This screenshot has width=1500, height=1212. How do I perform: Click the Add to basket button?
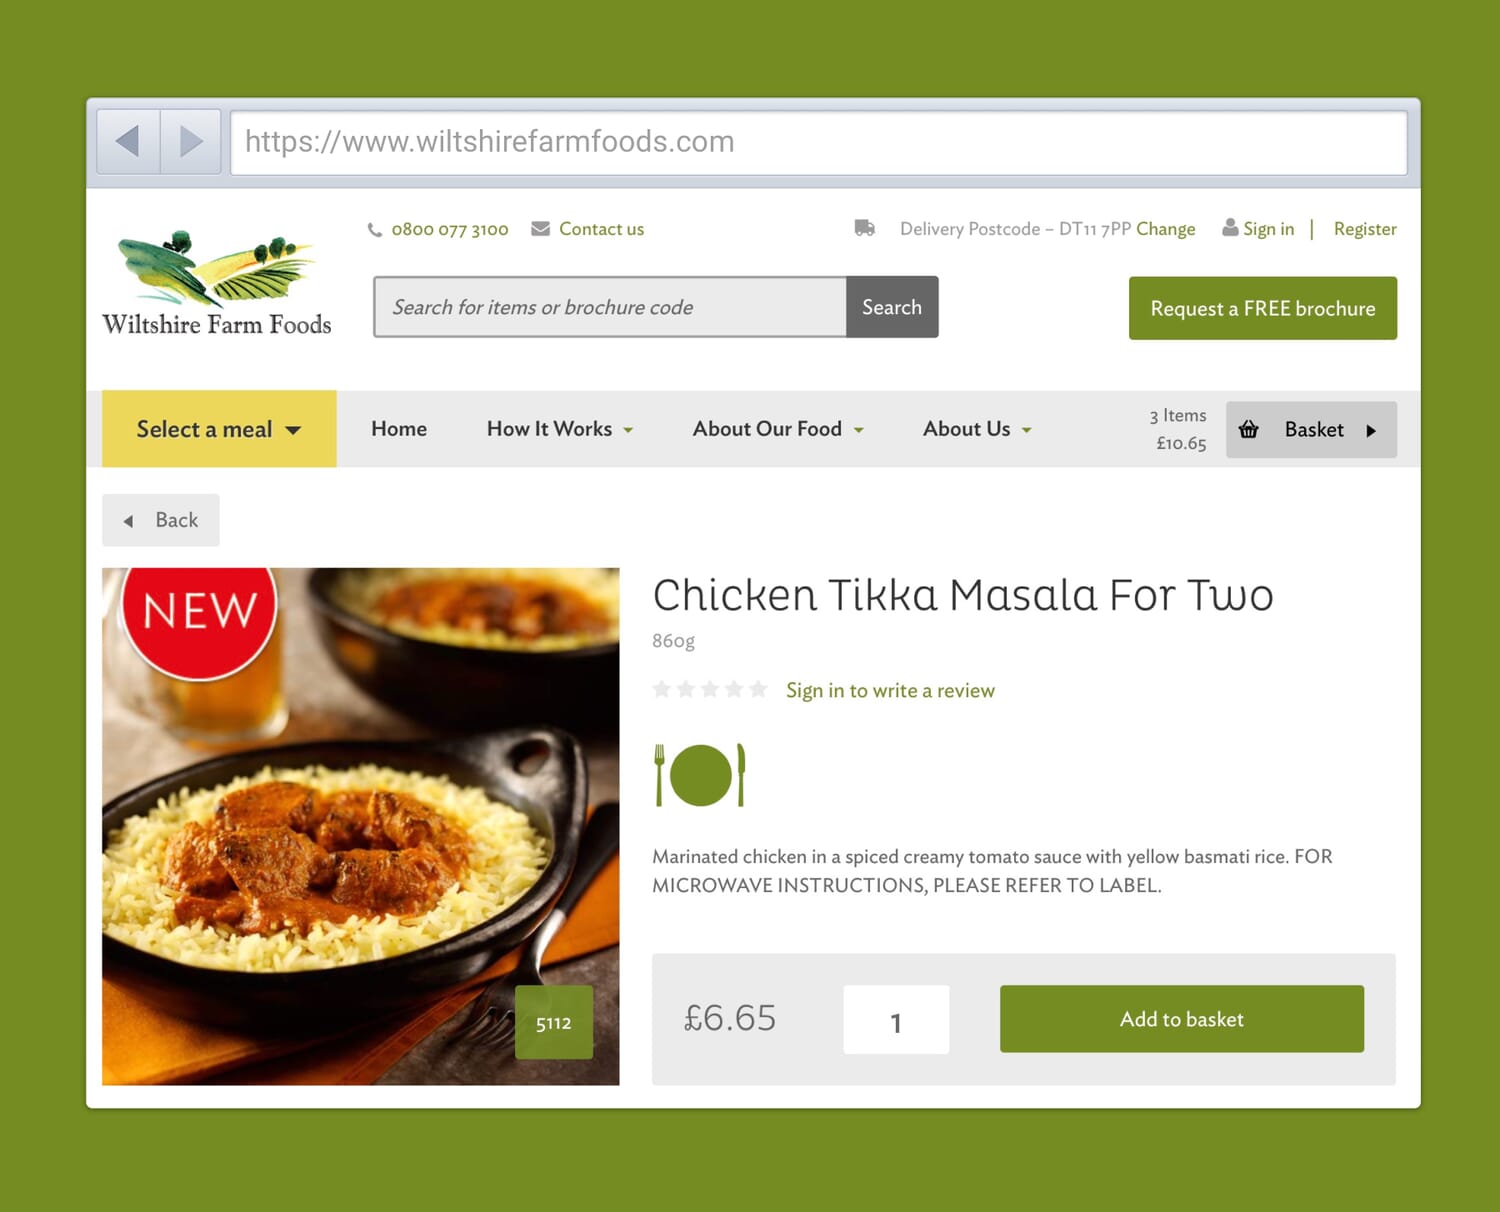coord(1182,1019)
